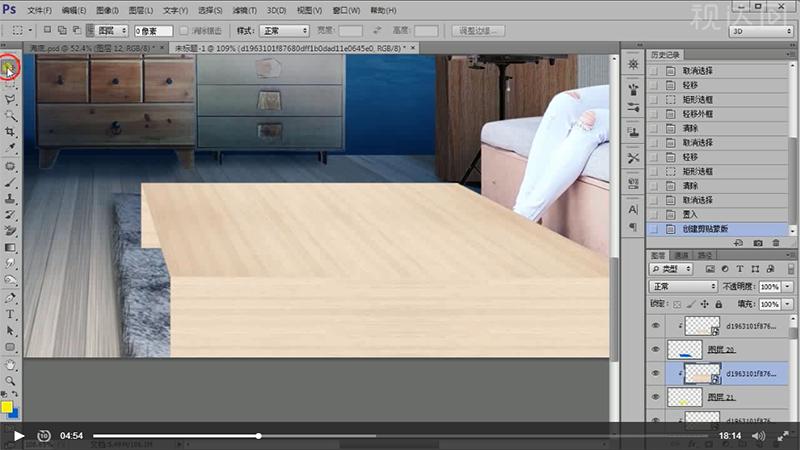Image resolution: width=800 pixels, height=450 pixels.
Task: Open the marquee tool preset picker arrow
Action: click(x=30, y=31)
